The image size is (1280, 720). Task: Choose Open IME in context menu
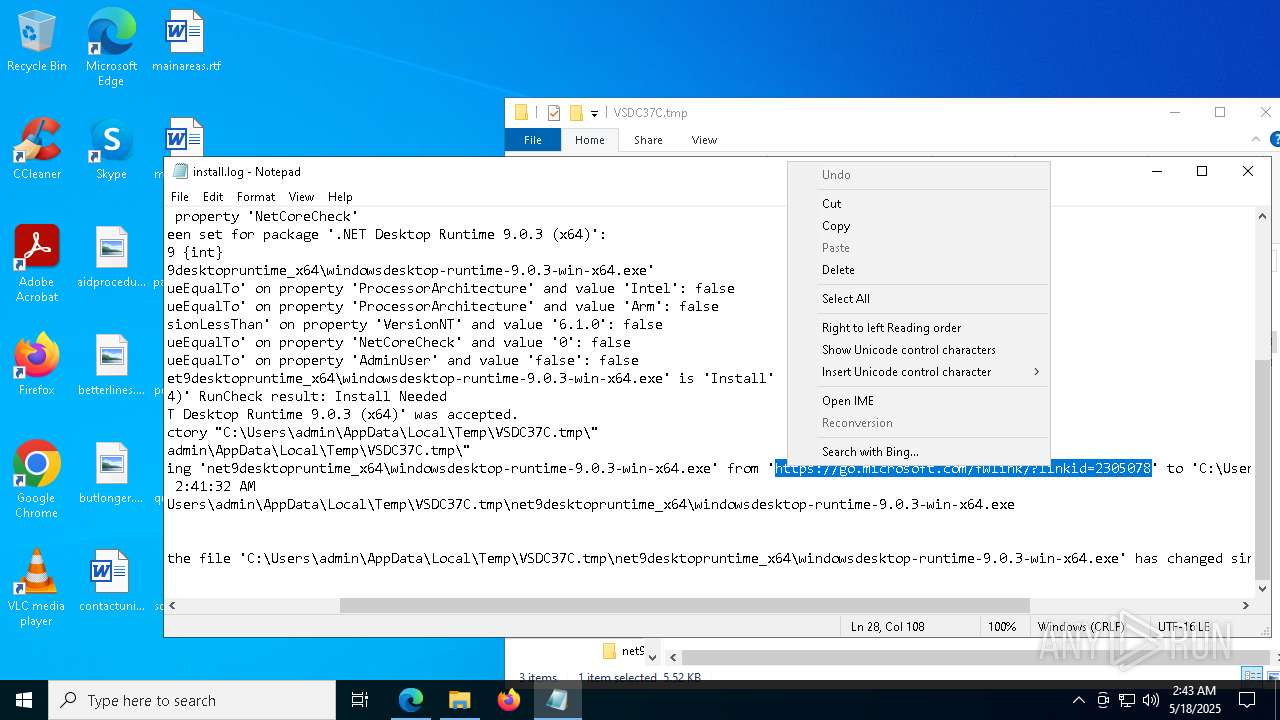pos(919,401)
